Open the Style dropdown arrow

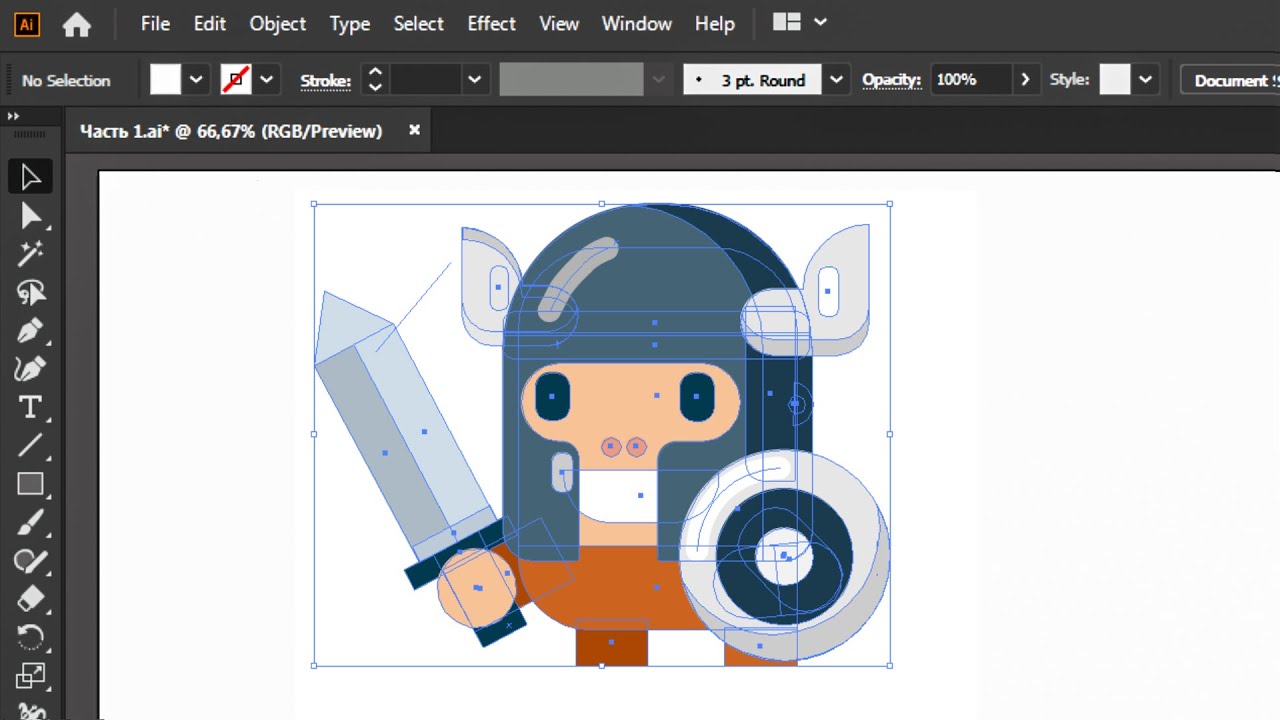(x=1145, y=80)
